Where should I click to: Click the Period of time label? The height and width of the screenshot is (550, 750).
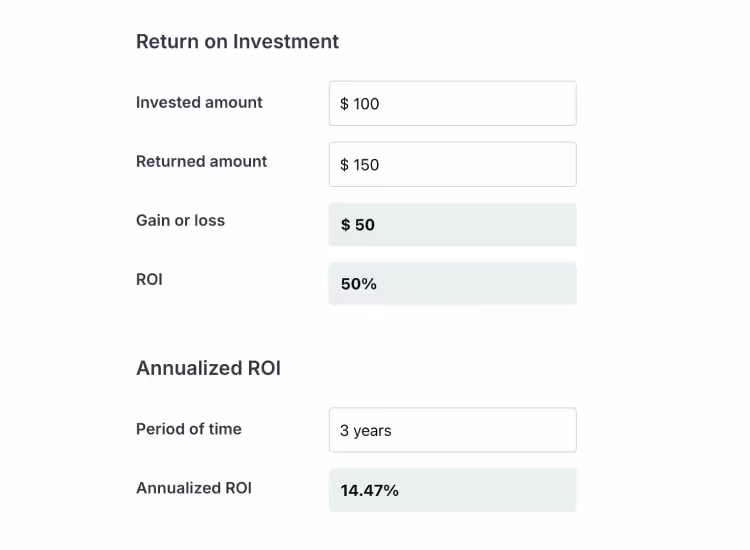pos(188,429)
